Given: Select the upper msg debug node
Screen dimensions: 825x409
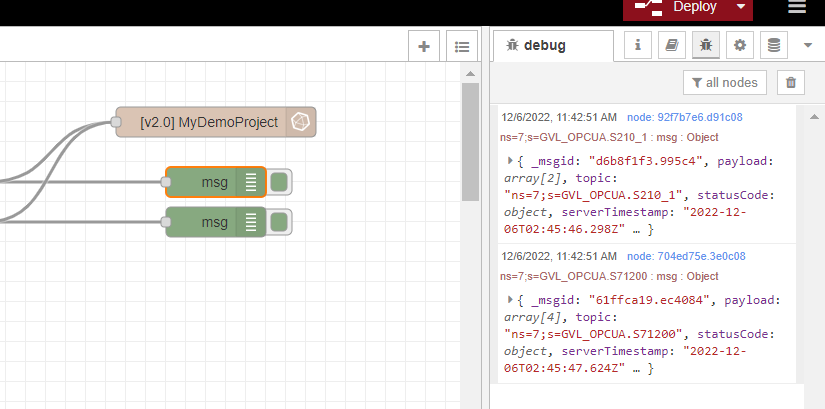Looking at the screenshot, I should 216,182.
